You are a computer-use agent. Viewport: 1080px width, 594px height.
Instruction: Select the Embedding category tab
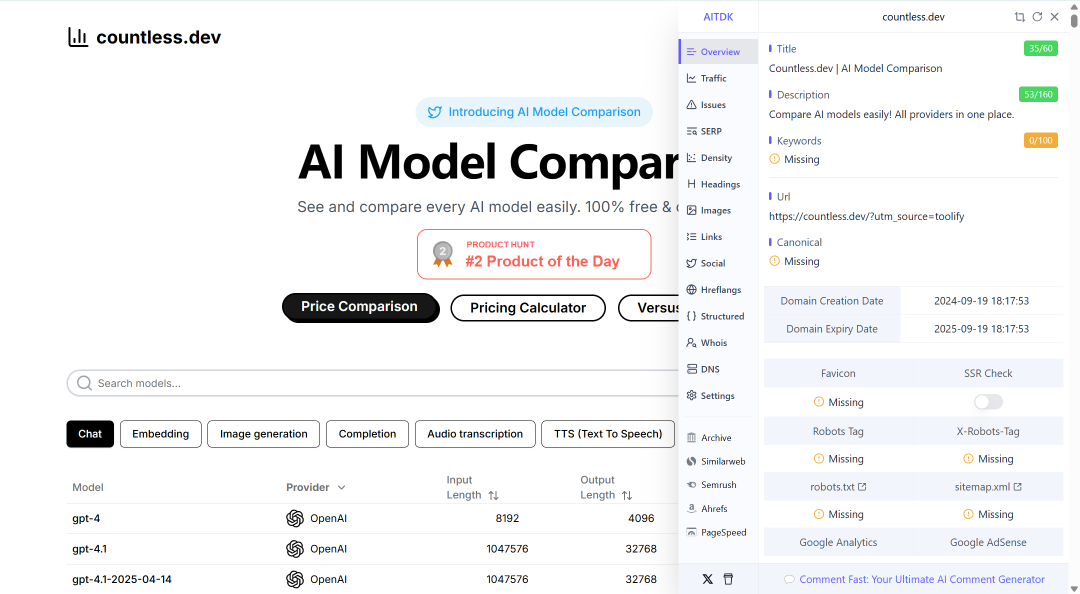160,434
